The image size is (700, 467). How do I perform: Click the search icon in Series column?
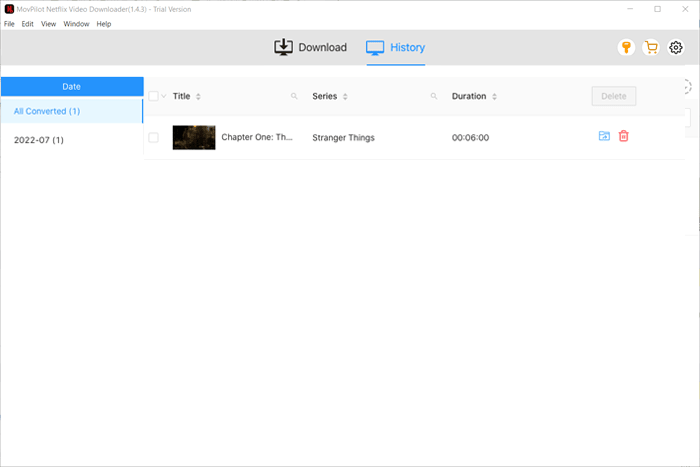coord(433,96)
